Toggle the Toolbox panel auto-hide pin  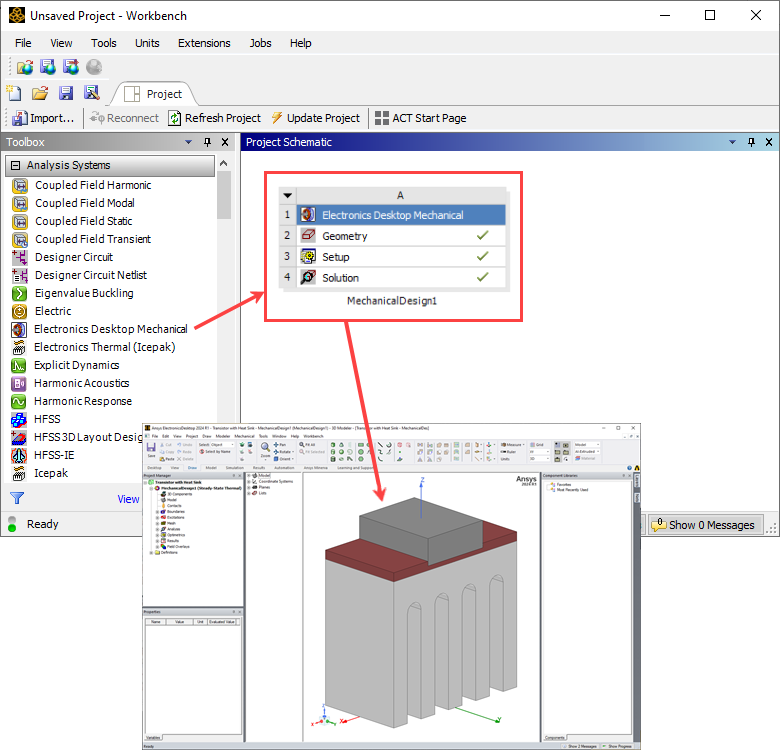point(208,142)
